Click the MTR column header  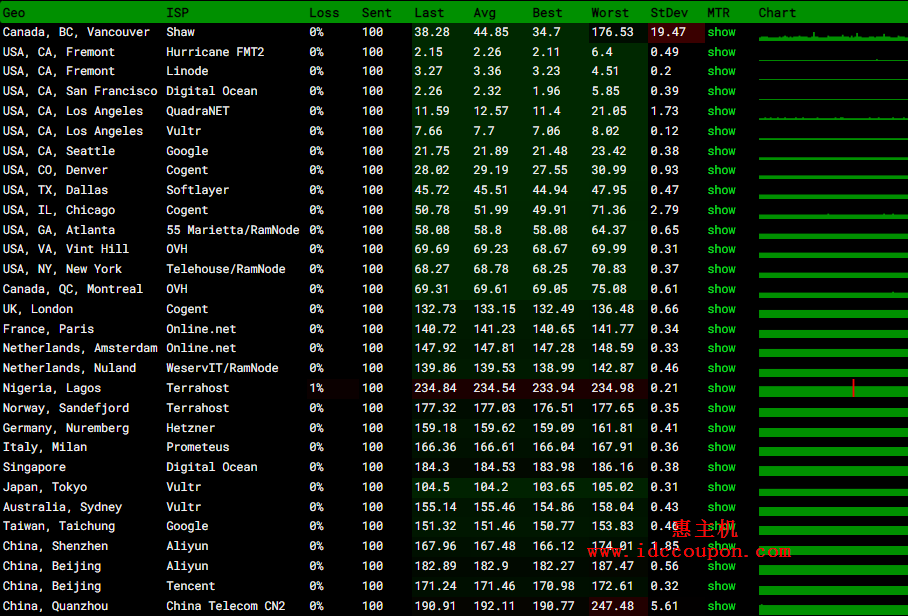coord(719,13)
